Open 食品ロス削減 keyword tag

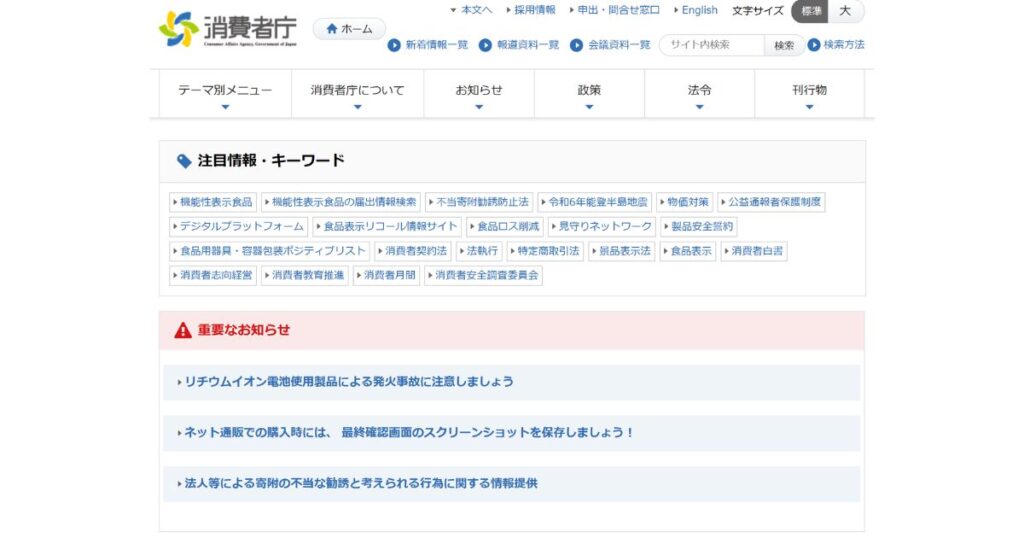(x=505, y=227)
